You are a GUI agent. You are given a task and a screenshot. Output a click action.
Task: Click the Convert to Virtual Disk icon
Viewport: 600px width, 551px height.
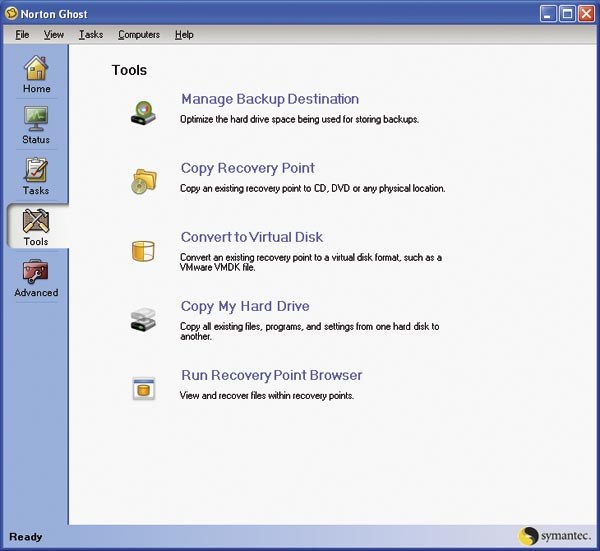[143, 250]
